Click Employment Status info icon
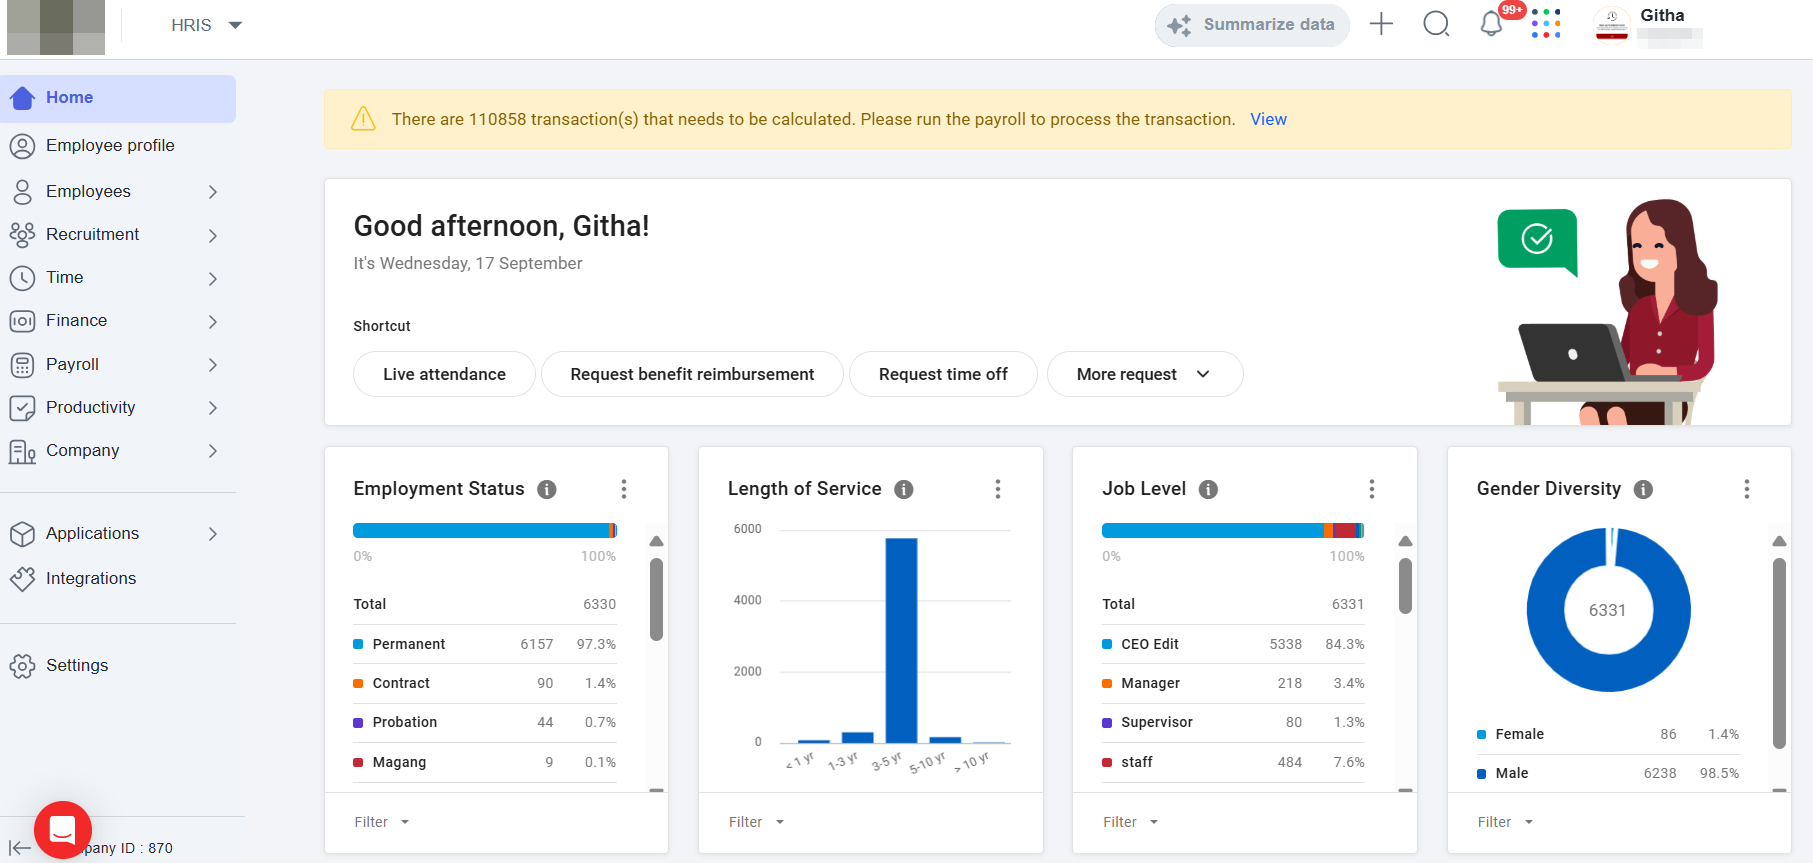Image resolution: width=1813 pixels, height=863 pixels. [547, 489]
